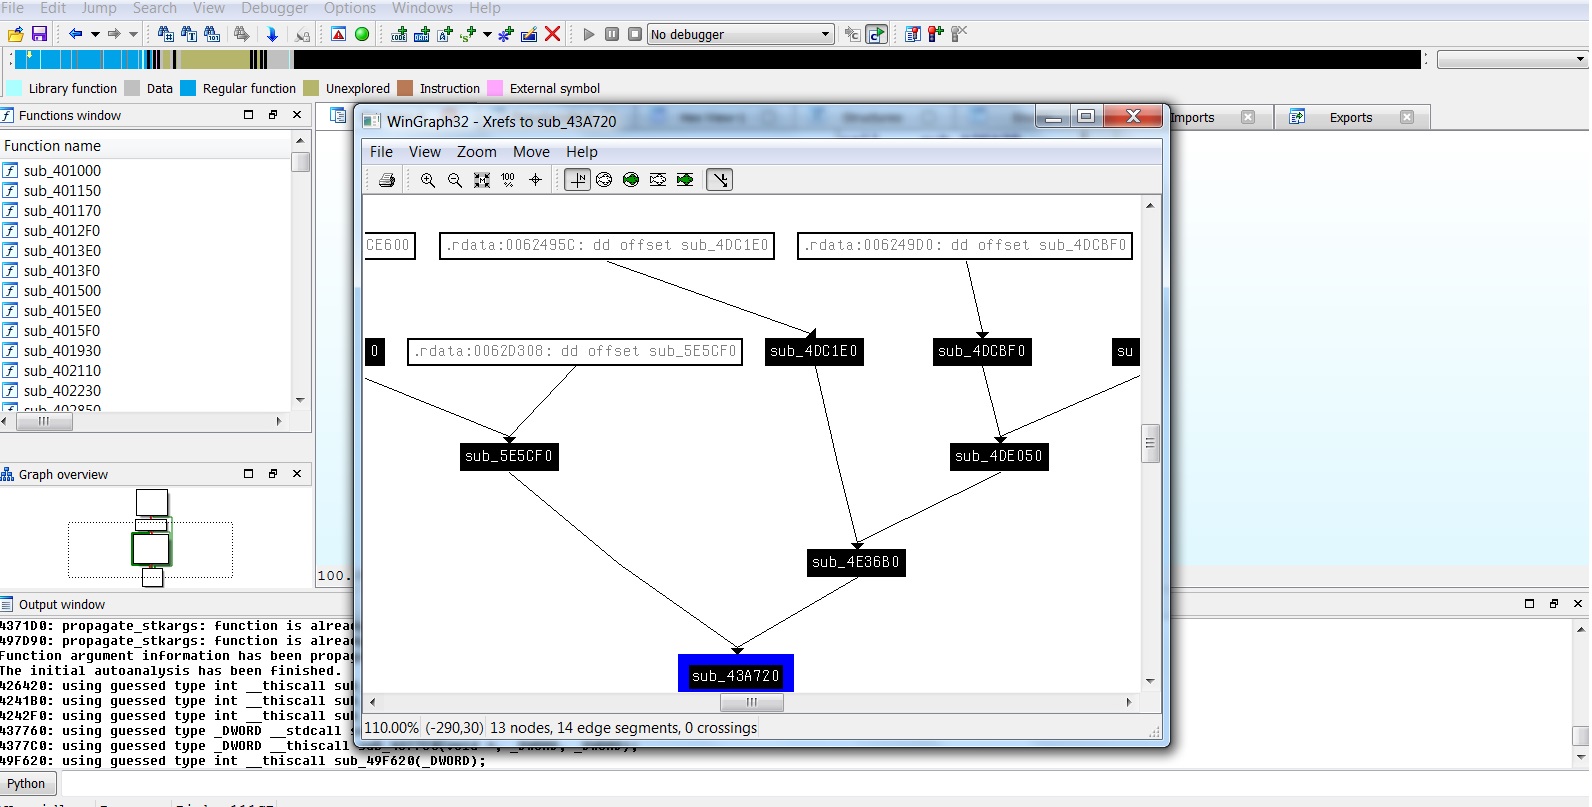Toggle the arrow layout mode button
The height and width of the screenshot is (807, 1592).
click(720, 180)
